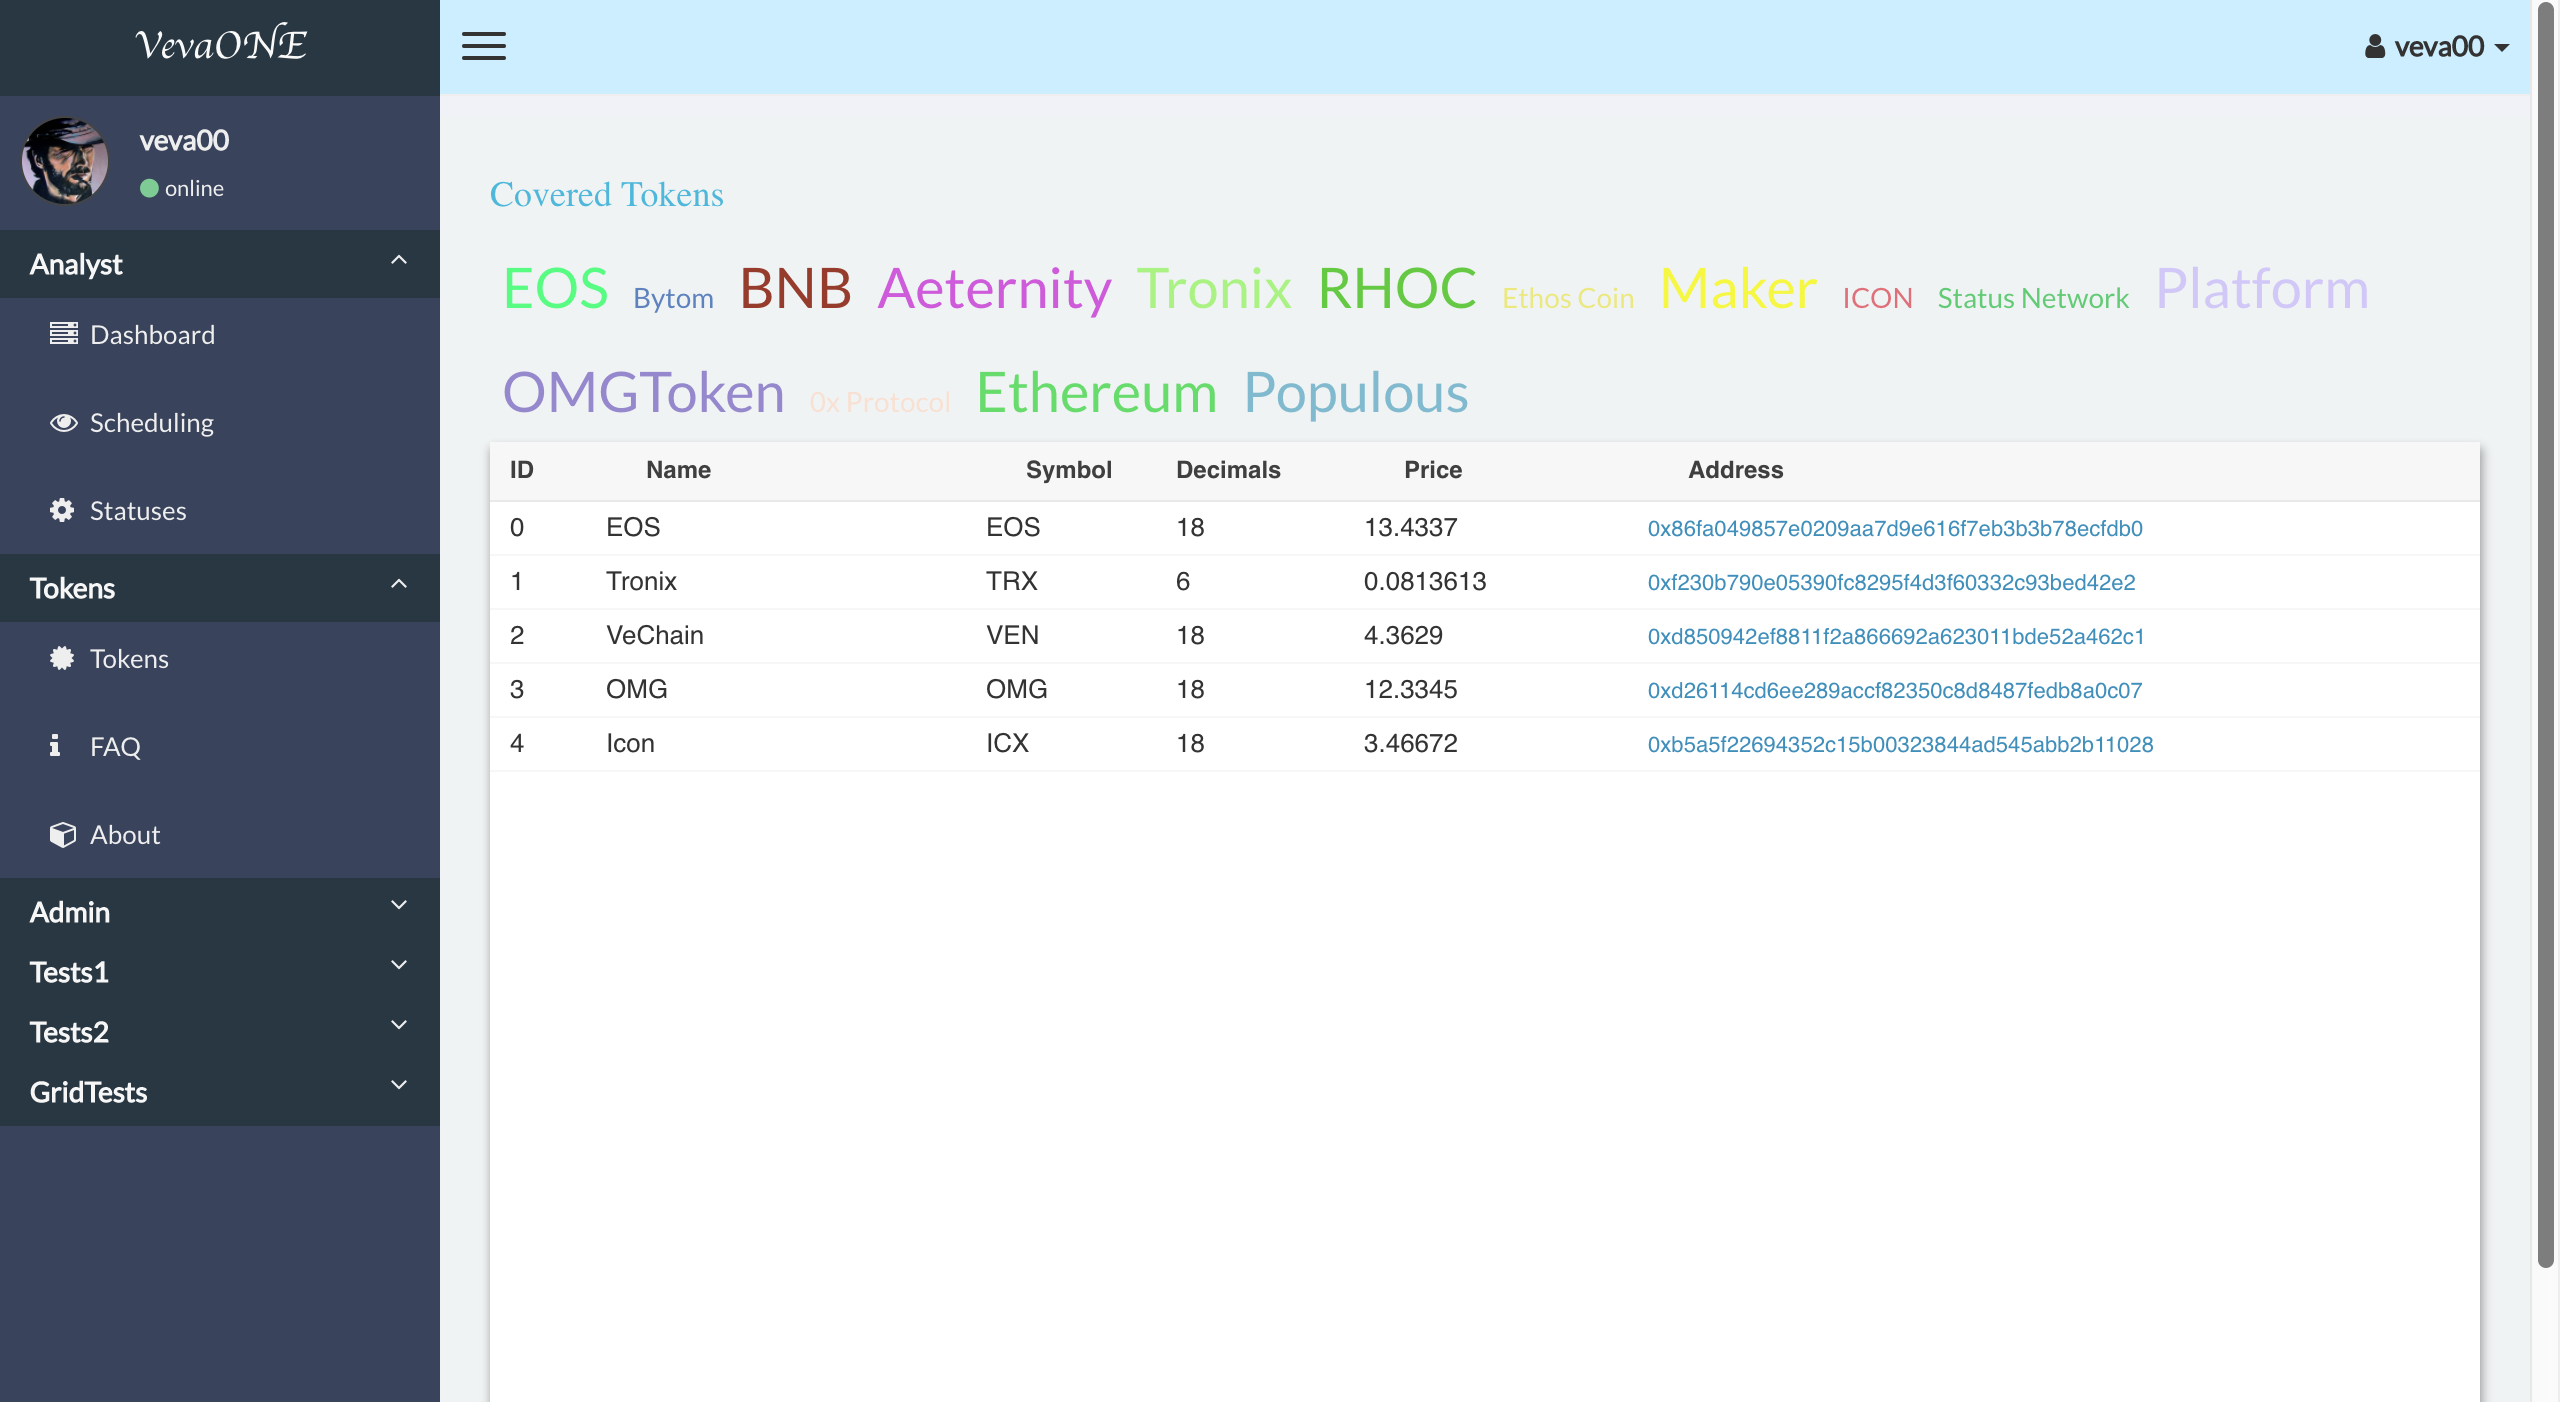Click ICON in the token cloud
The width and height of the screenshot is (2560, 1402).
click(x=1877, y=298)
